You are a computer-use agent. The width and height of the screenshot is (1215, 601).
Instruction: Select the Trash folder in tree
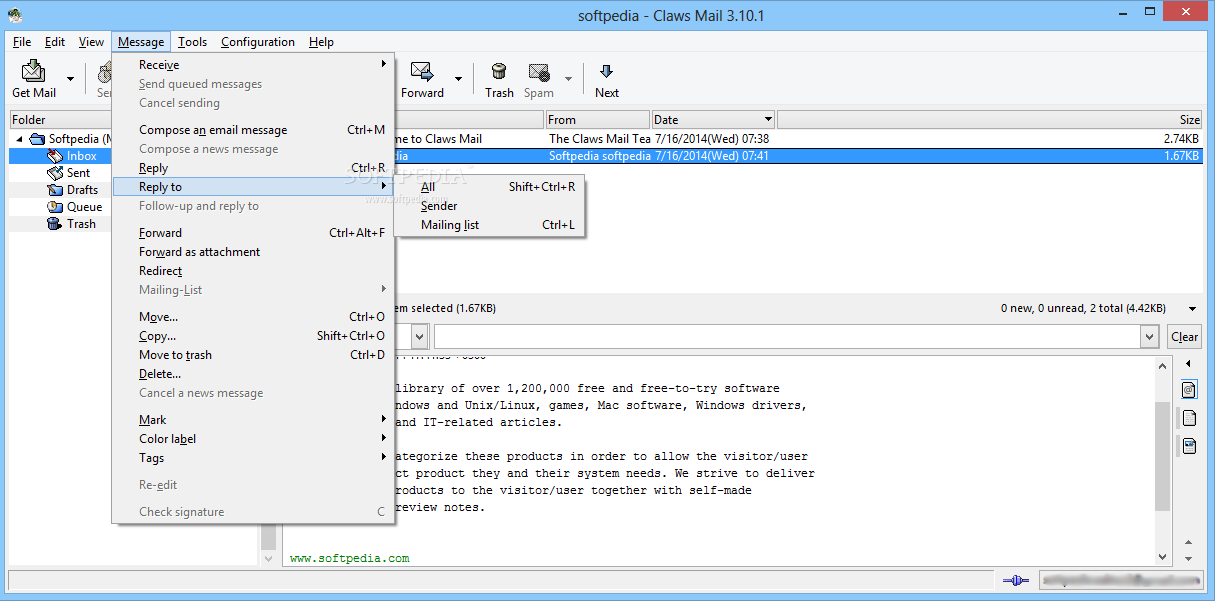pos(81,224)
